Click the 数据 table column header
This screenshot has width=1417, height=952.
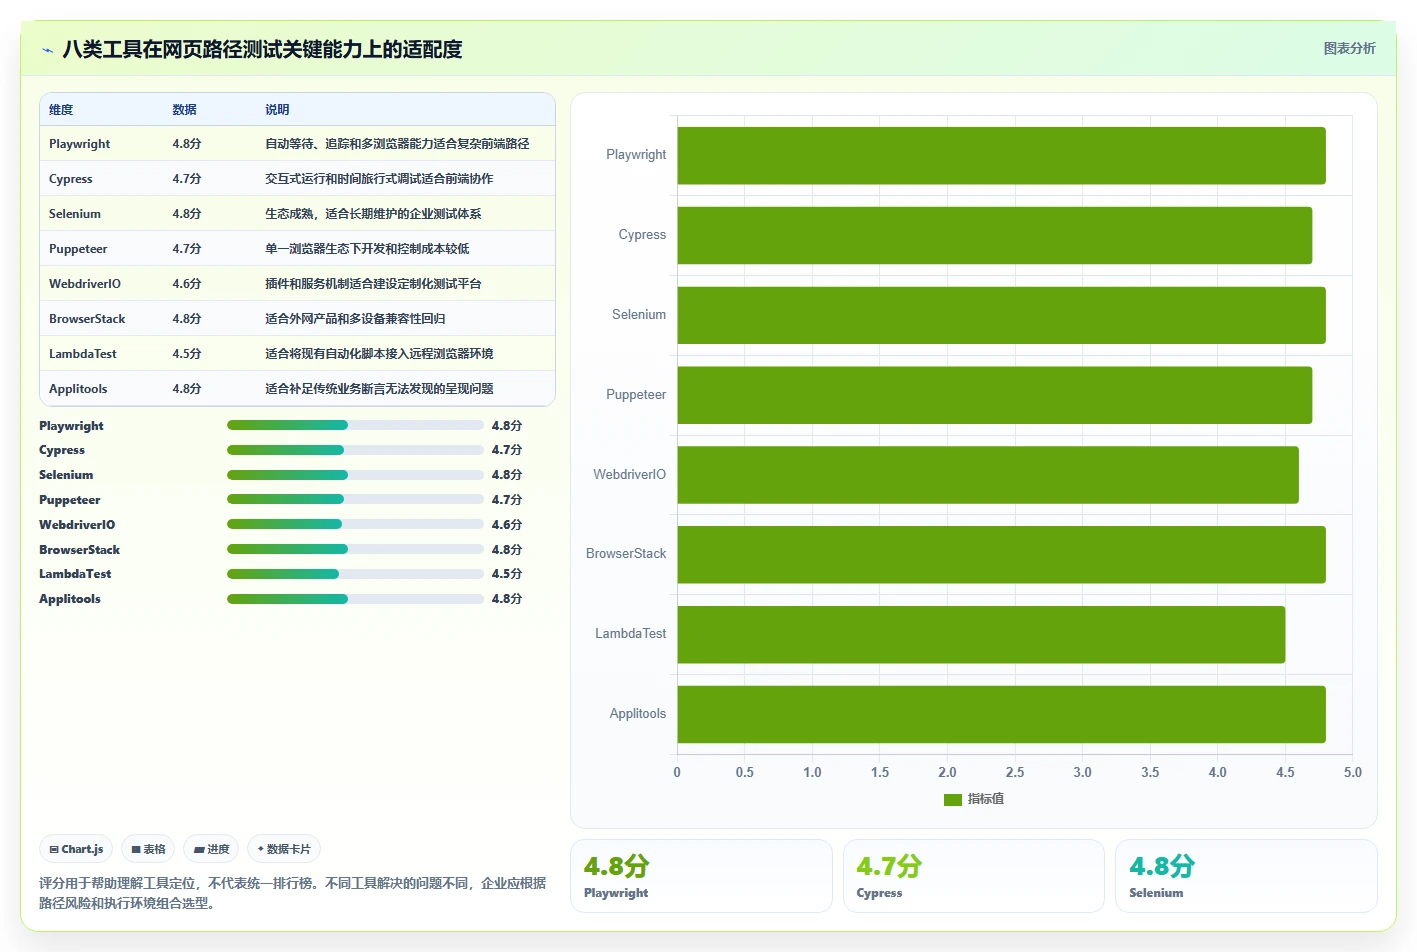tap(184, 110)
